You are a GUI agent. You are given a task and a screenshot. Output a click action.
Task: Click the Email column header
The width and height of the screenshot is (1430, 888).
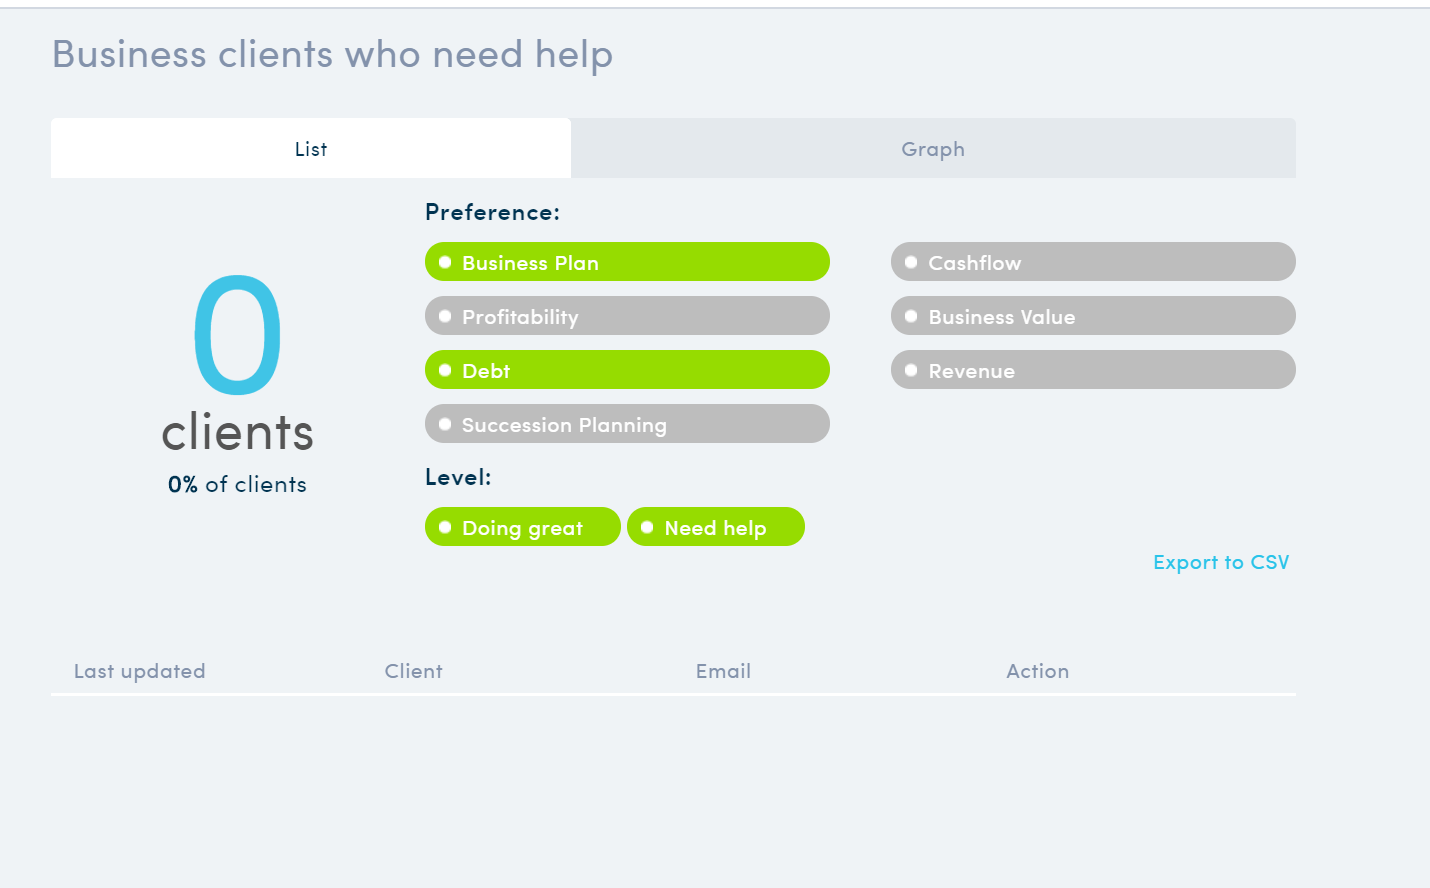pyautogui.click(x=724, y=671)
